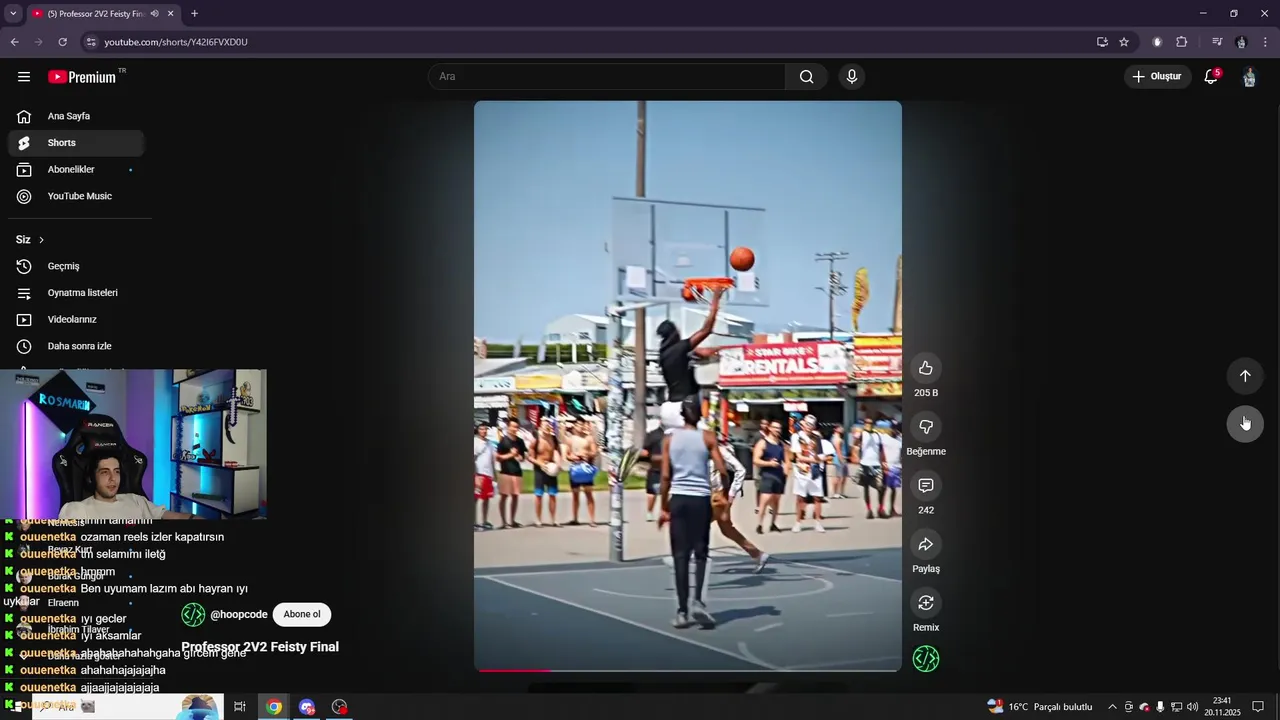1280x720 pixels.
Task: Click the search magnifier button
Action: [806, 77]
